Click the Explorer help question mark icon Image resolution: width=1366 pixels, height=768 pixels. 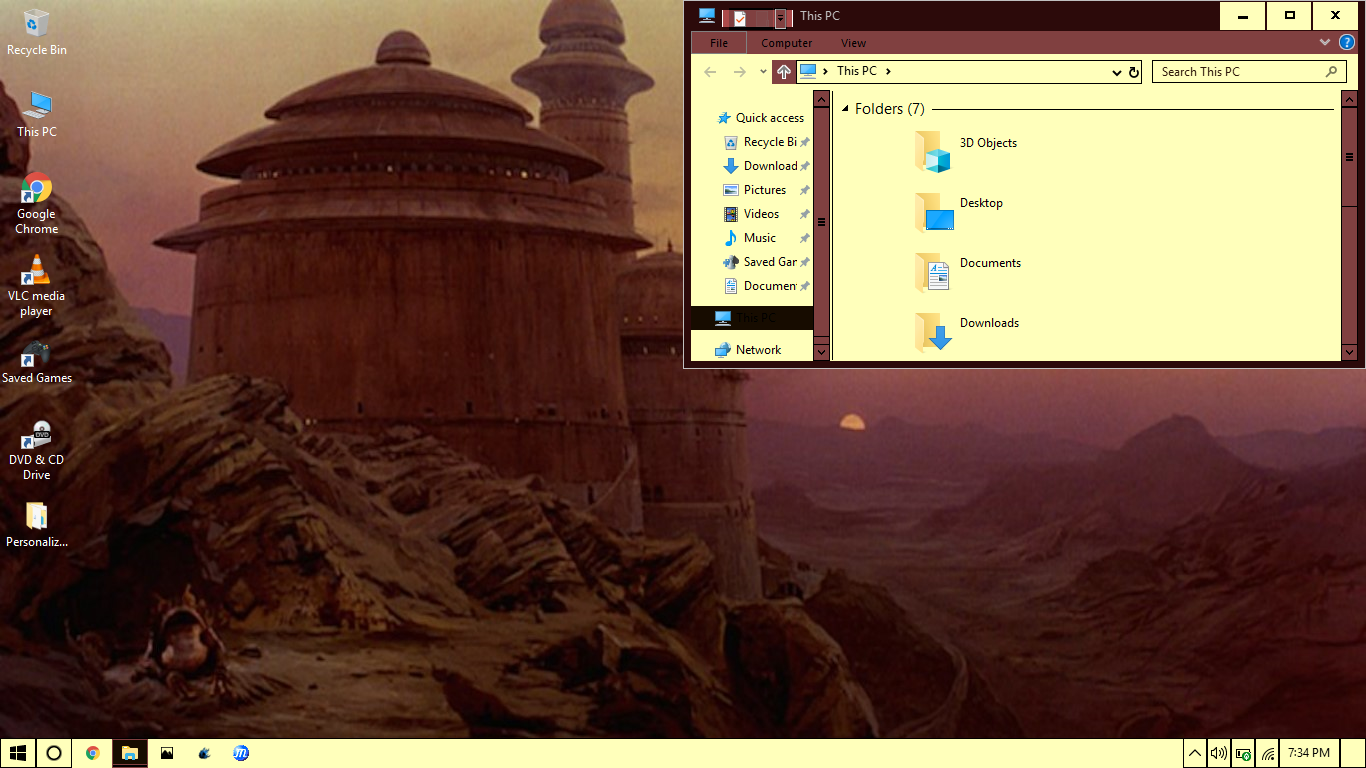pos(1346,43)
